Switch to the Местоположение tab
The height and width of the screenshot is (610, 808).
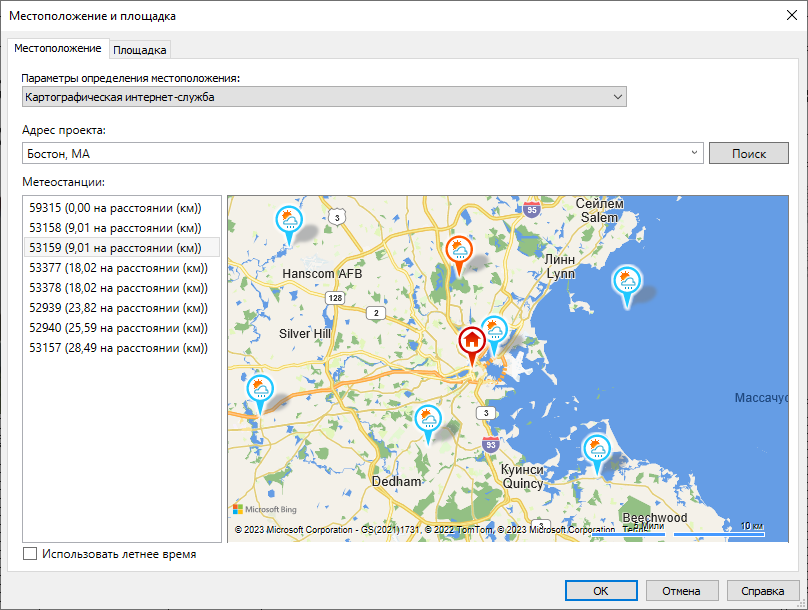pos(58,48)
